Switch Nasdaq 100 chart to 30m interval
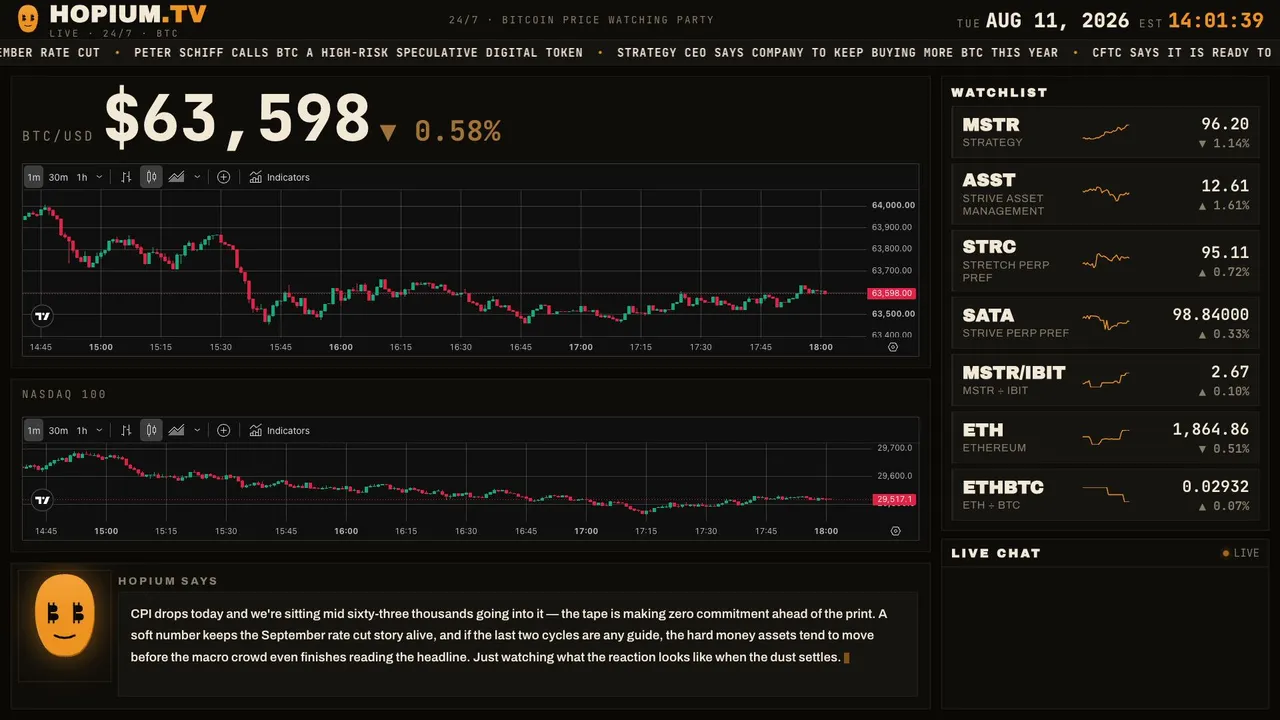The height and width of the screenshot is (720, 1280). pyautogui.click(x=58, y=430)
